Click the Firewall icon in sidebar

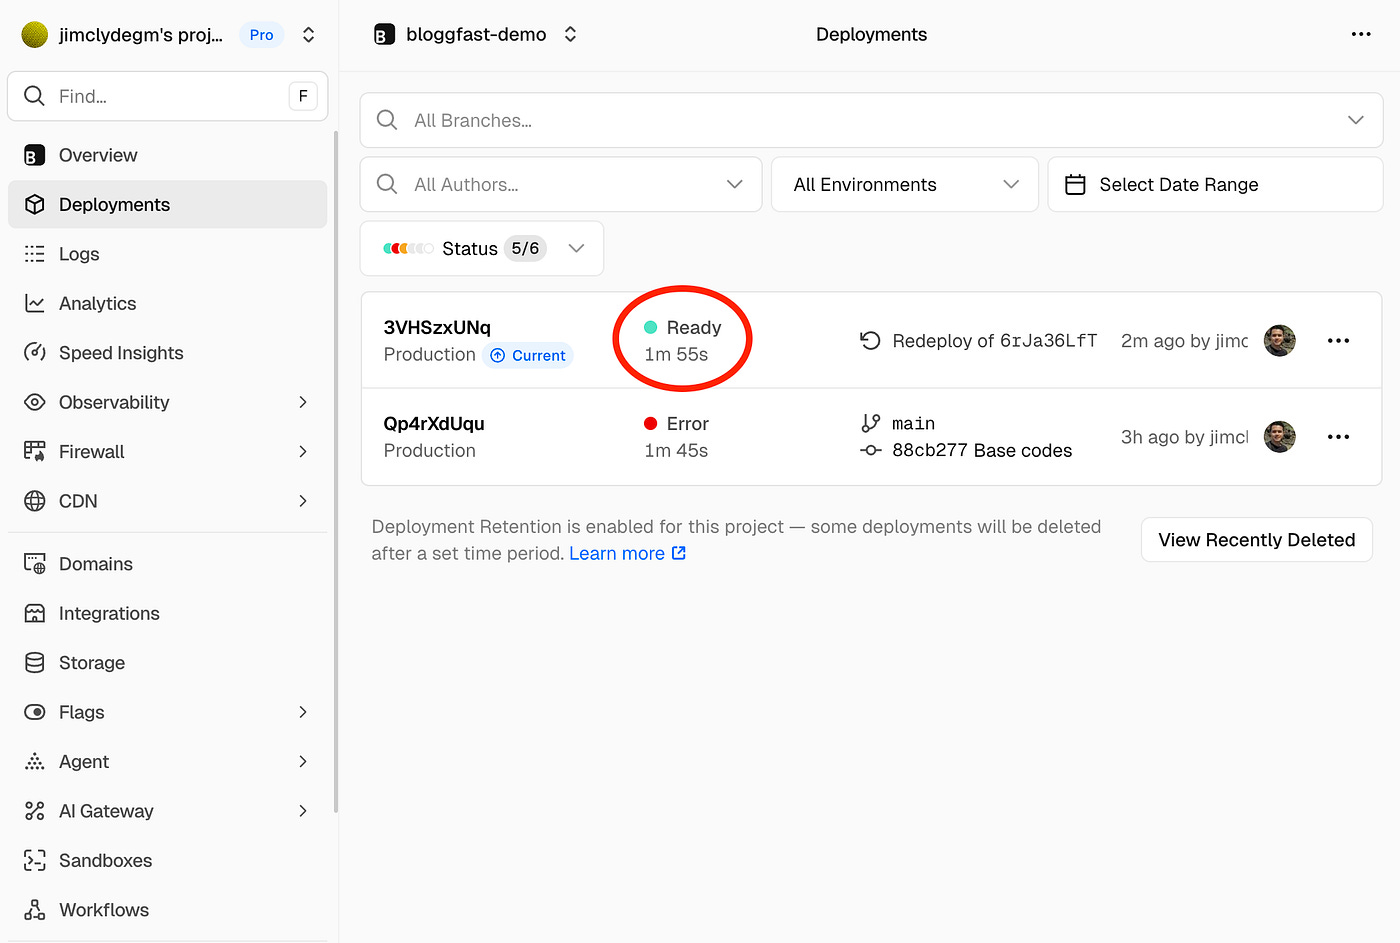(35, 452)
